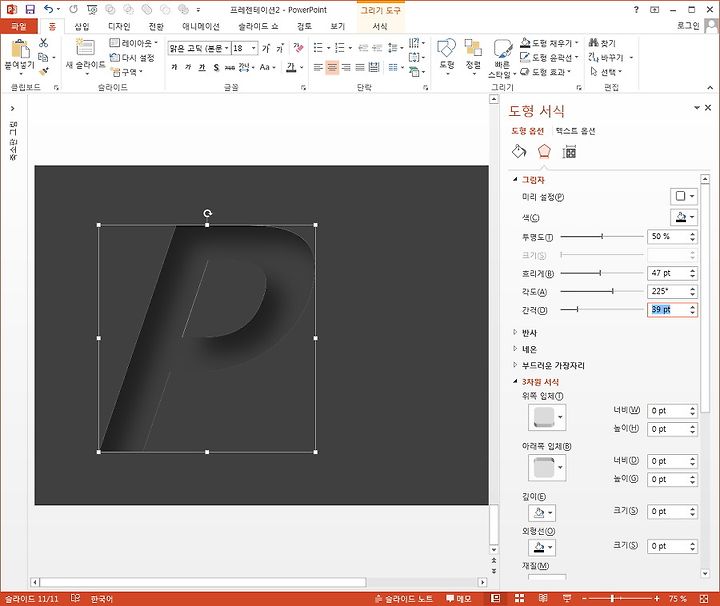Click the Decrease Font Size icon
720x606 pixels.
tap(280, 48)
